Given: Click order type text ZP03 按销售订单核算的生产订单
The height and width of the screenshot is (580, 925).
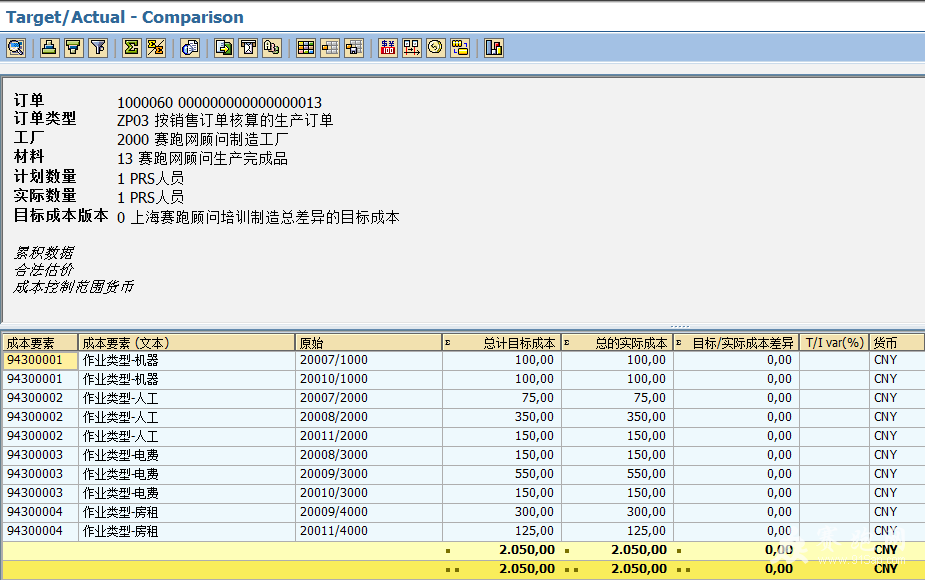Looking at the screenshot, I should pos(225,120).
